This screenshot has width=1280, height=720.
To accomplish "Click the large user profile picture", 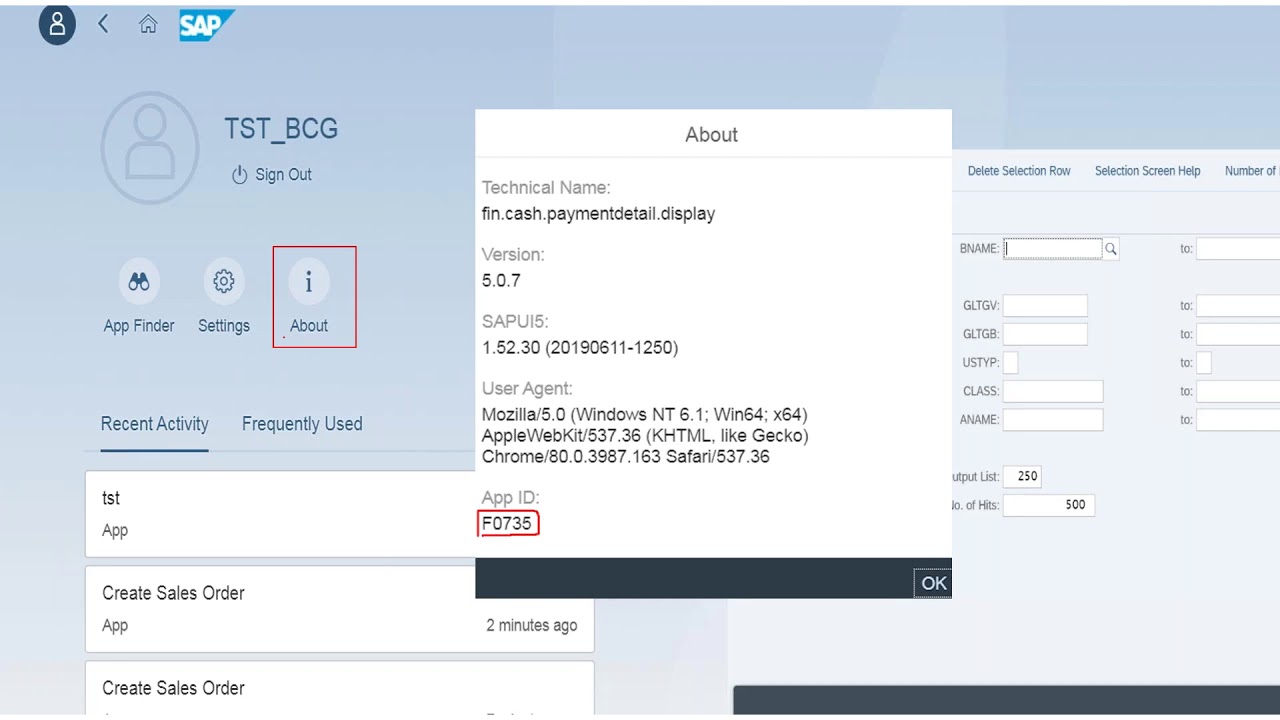I will click(150, 147).
